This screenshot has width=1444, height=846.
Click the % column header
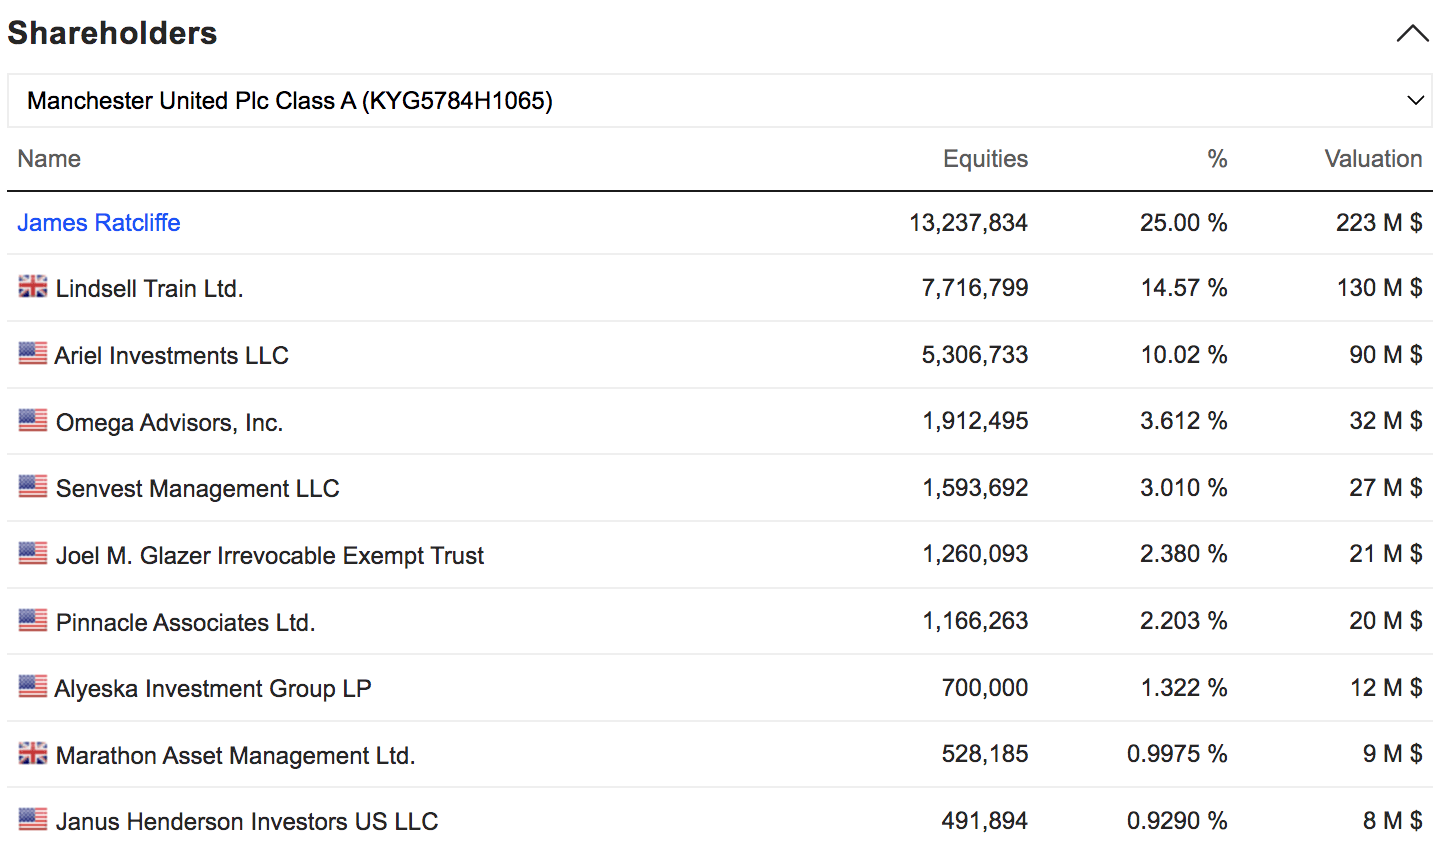[1217, 159]
